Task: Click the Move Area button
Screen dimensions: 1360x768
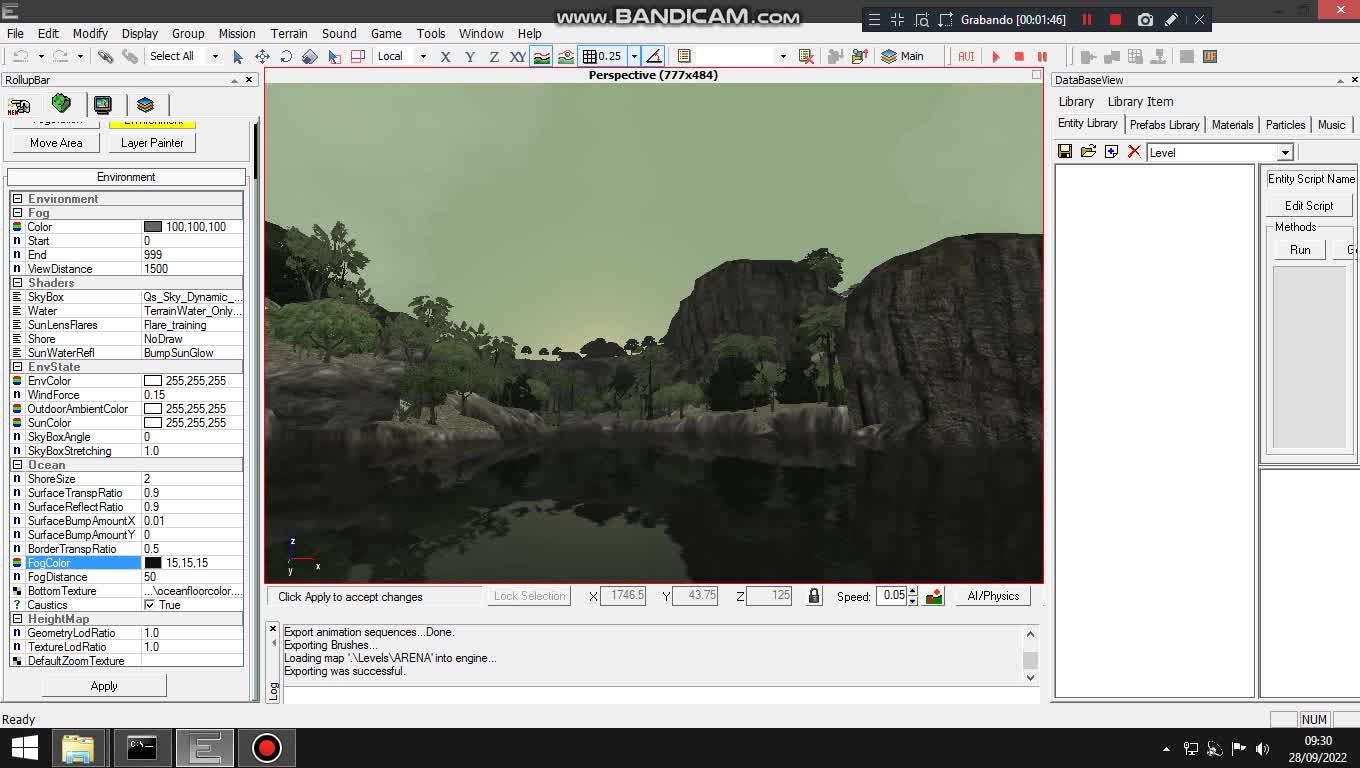Action: tap(56, 143)
